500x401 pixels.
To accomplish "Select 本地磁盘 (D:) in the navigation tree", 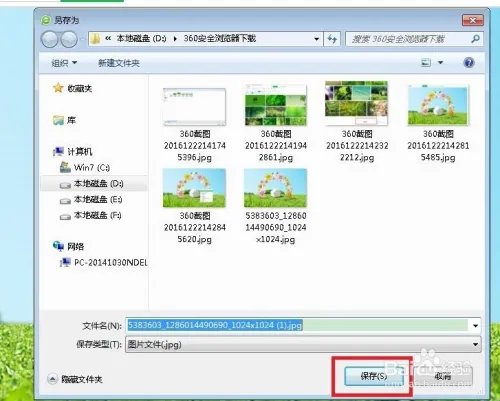I will (94, 184).
